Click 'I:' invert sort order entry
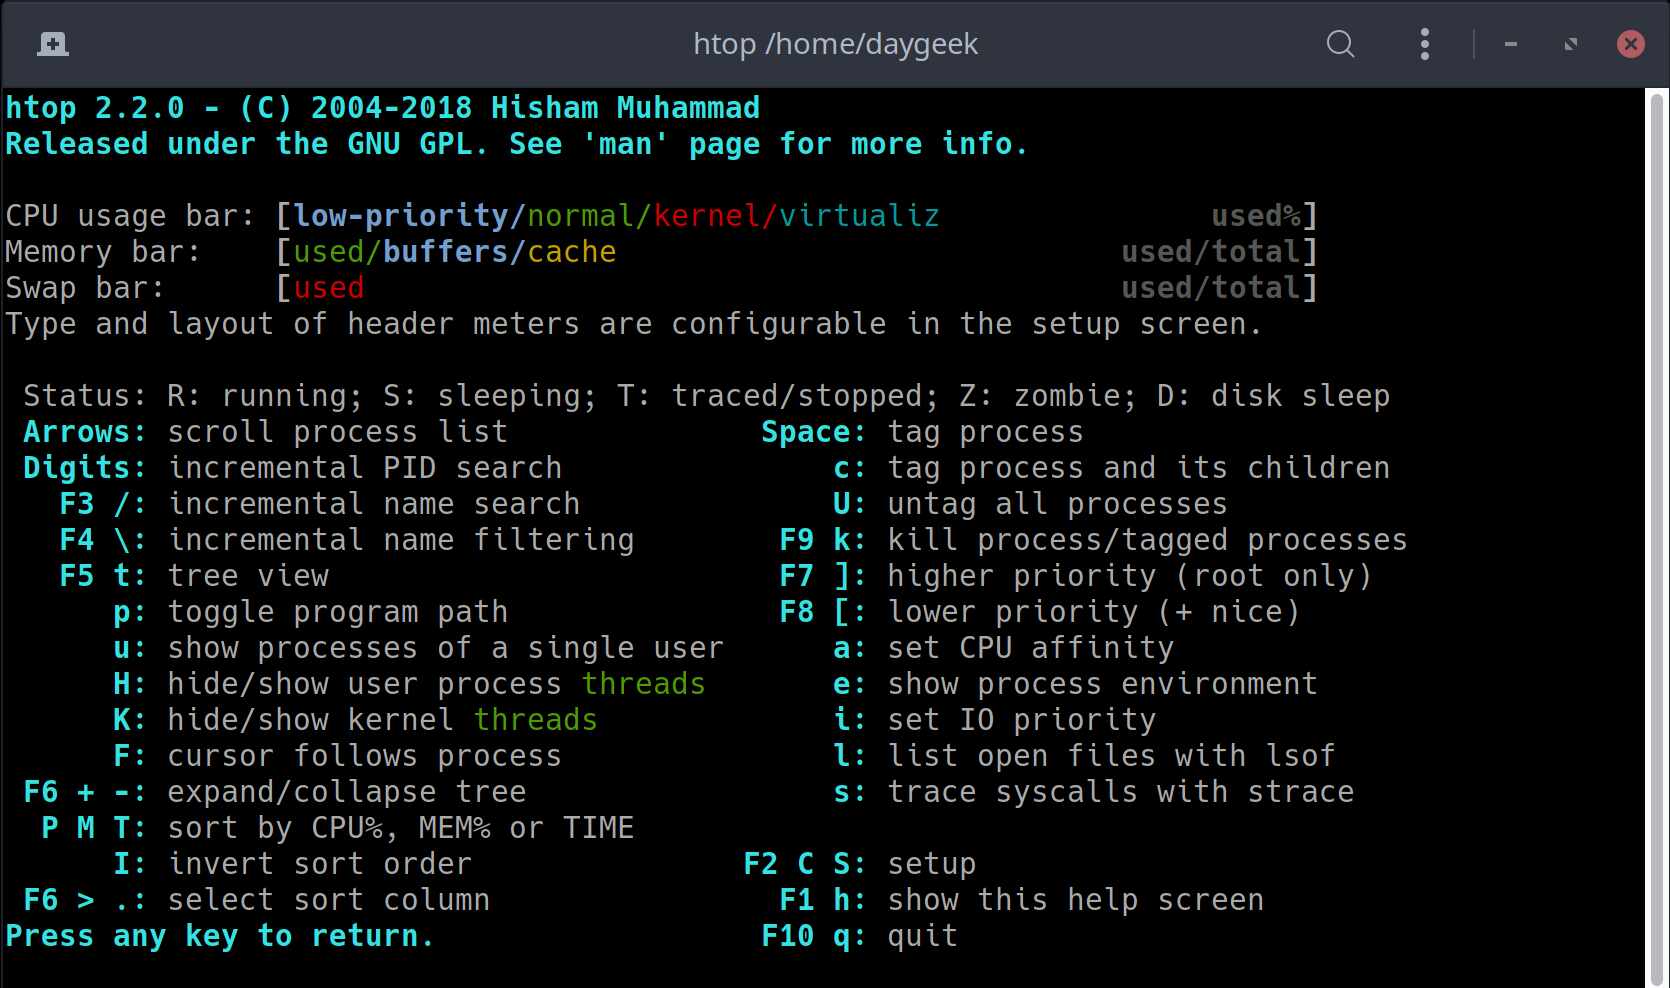This screenshot has width=1670, height=988. (x=292, y=864)
